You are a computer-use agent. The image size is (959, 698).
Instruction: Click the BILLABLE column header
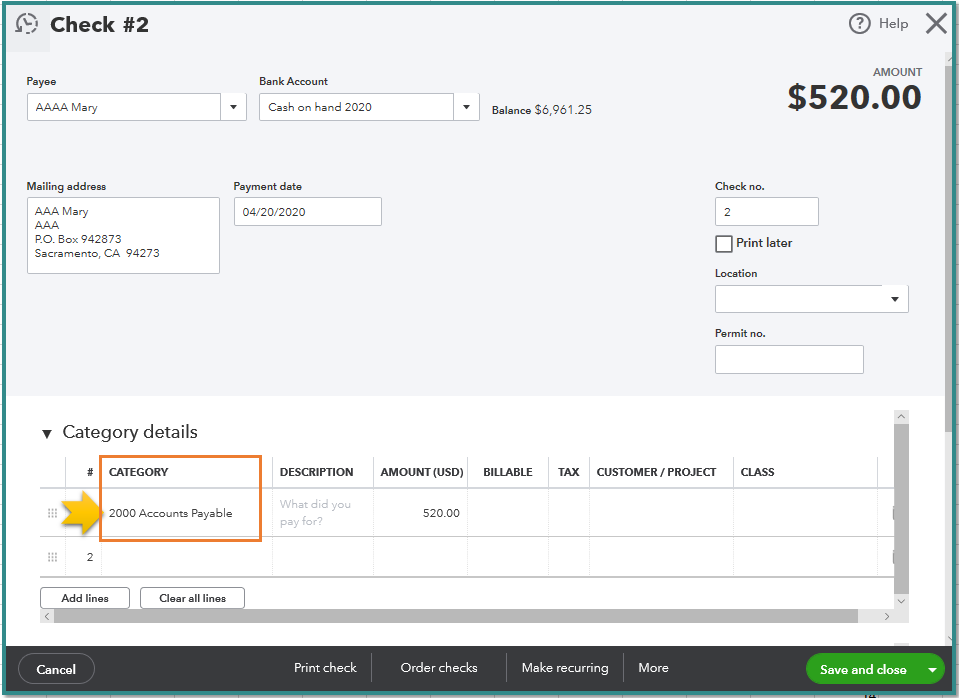pyautogui.click(x=508, y=472)
